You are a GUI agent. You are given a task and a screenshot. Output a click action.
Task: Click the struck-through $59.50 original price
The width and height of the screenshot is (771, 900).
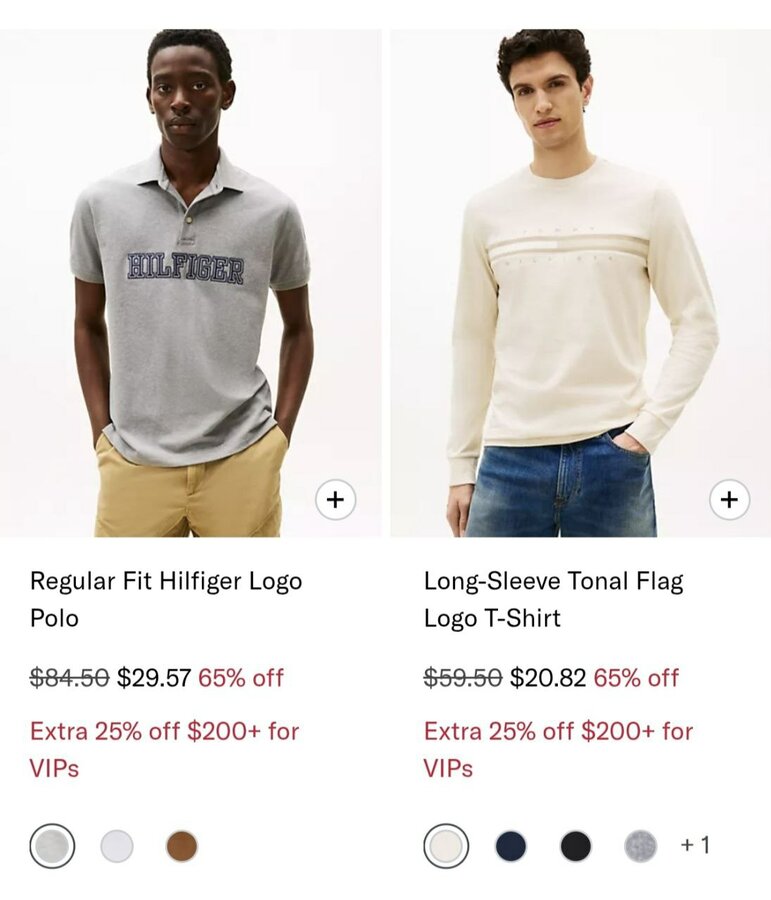tap(463, 677)
